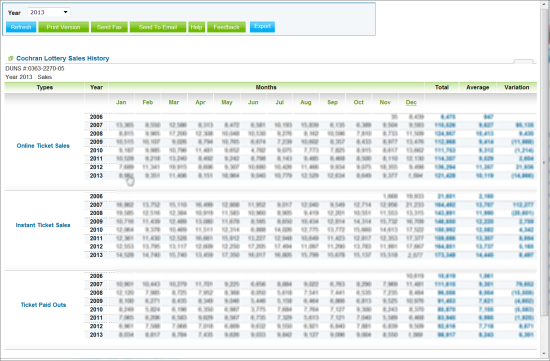This screenshot has height=361, width=550.
Task: Select the Online Ticket Sales type link
Action: click(43, 146)
